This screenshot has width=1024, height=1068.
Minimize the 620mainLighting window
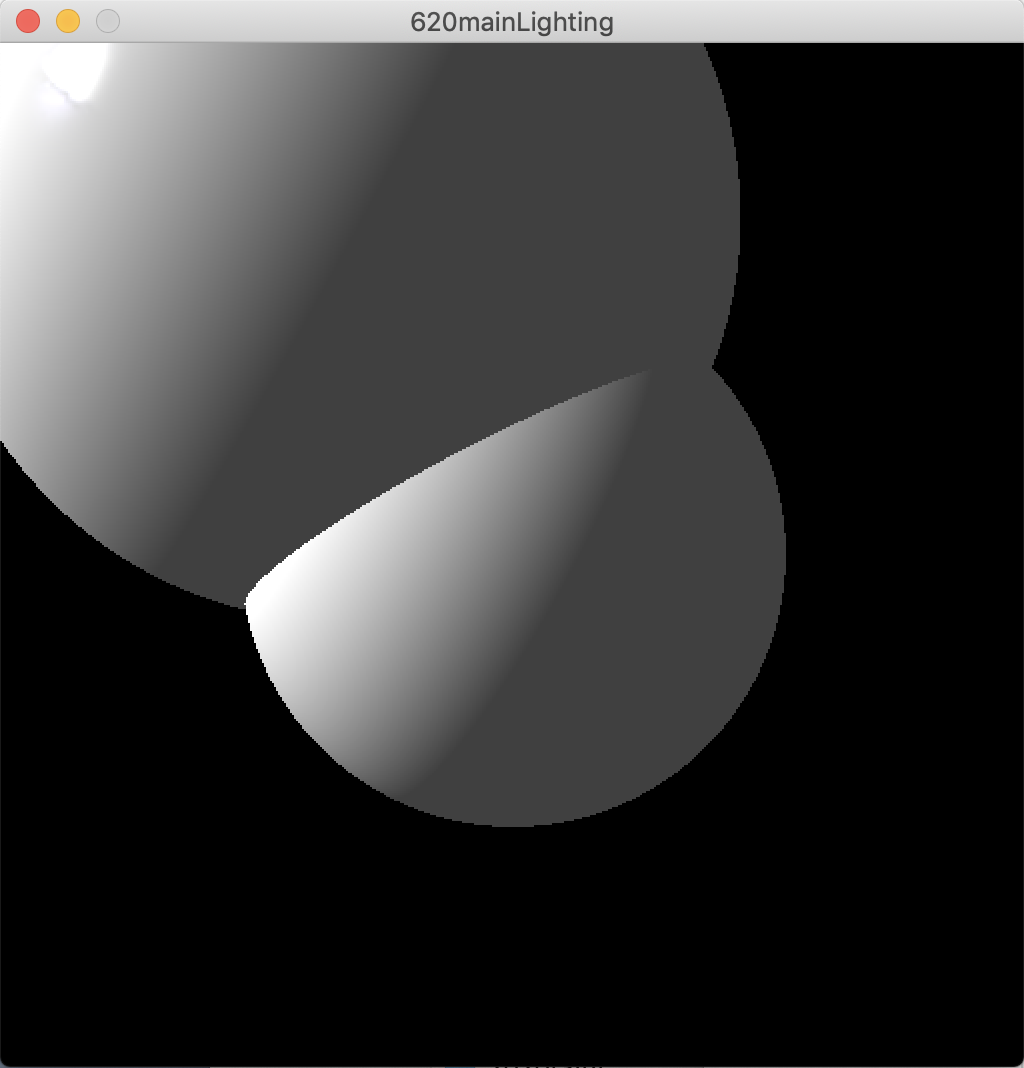point(68,21)
